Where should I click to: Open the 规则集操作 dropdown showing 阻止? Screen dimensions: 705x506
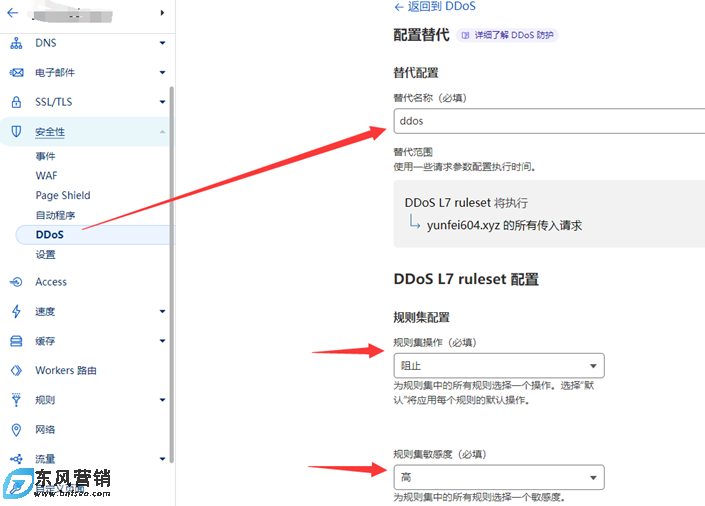[x=499, y=366]
